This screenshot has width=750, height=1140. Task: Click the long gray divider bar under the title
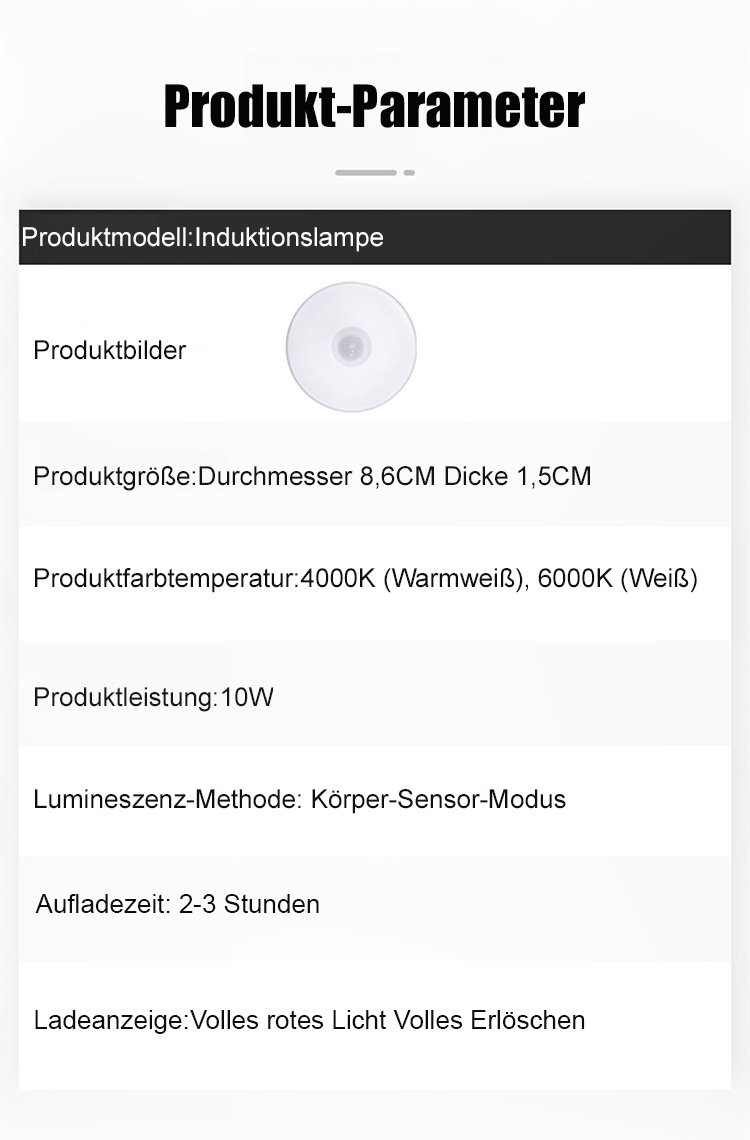point(366,173)
